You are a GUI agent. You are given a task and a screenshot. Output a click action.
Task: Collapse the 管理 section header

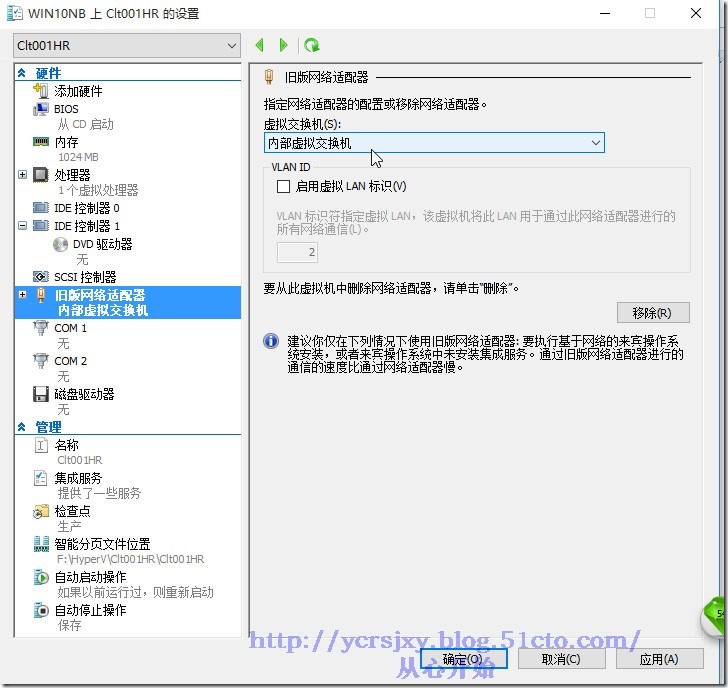(21, 427)
